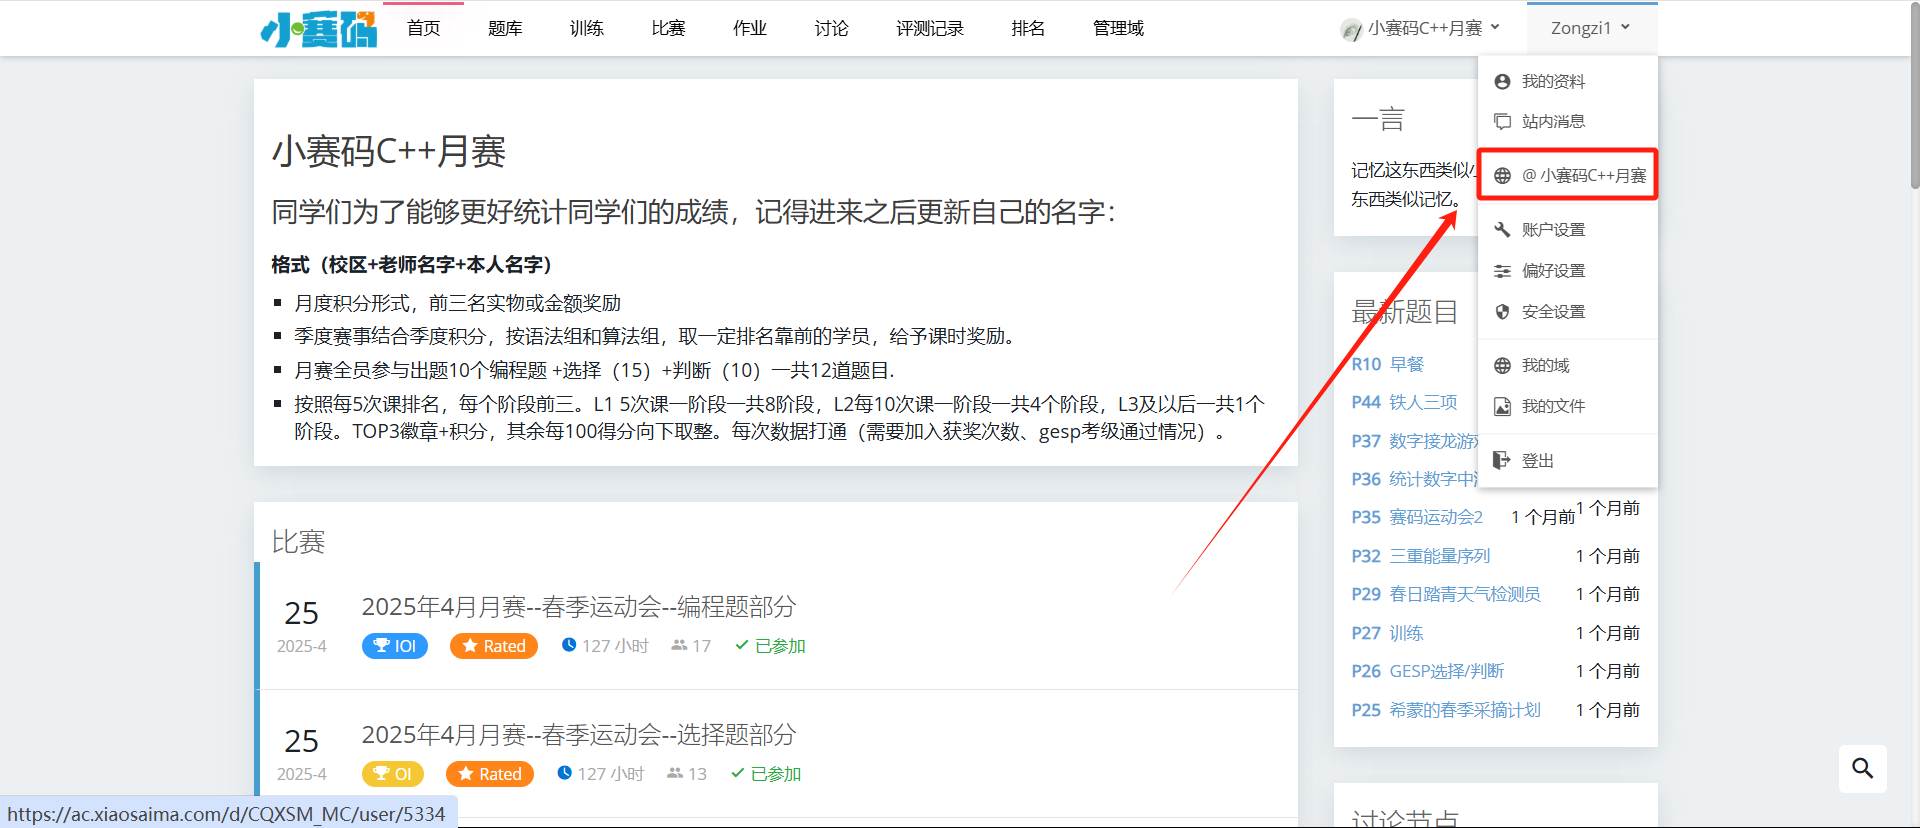Open contest 2025年4月月赛--春季运动会--编程题部分
1920x828 pixels.
[579, 607]
